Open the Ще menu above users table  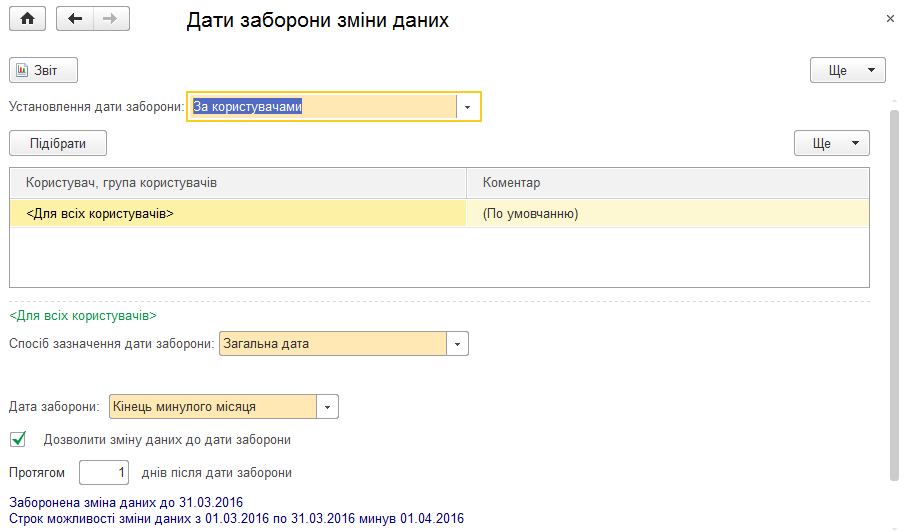point(832,143)
